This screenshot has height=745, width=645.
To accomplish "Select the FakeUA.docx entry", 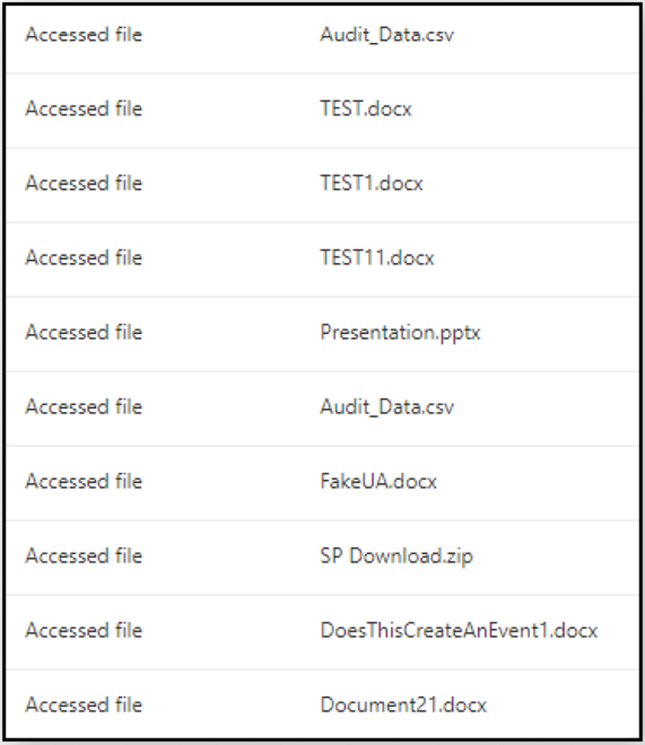I will pos(378,481).
